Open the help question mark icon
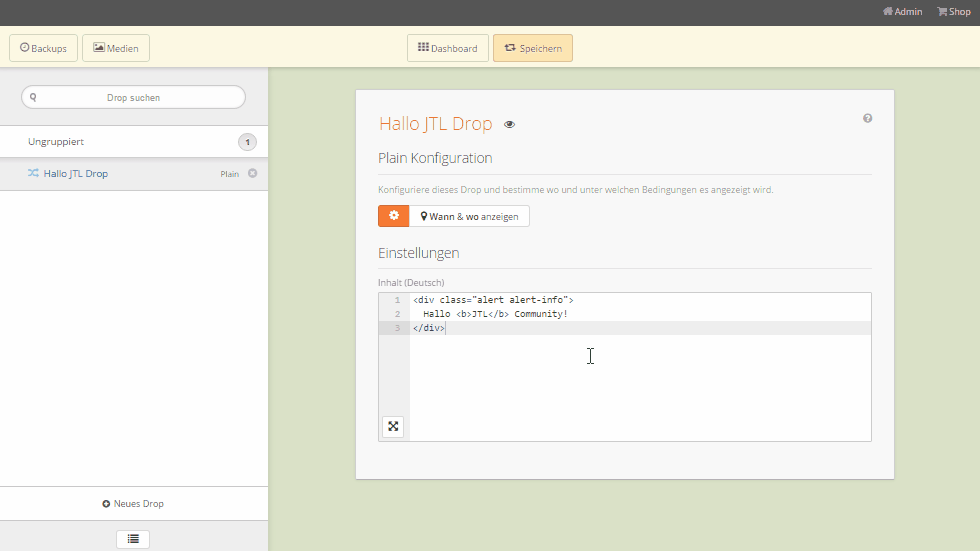The image size is (980, 551). pyautogui.click(x=867, y=118)
